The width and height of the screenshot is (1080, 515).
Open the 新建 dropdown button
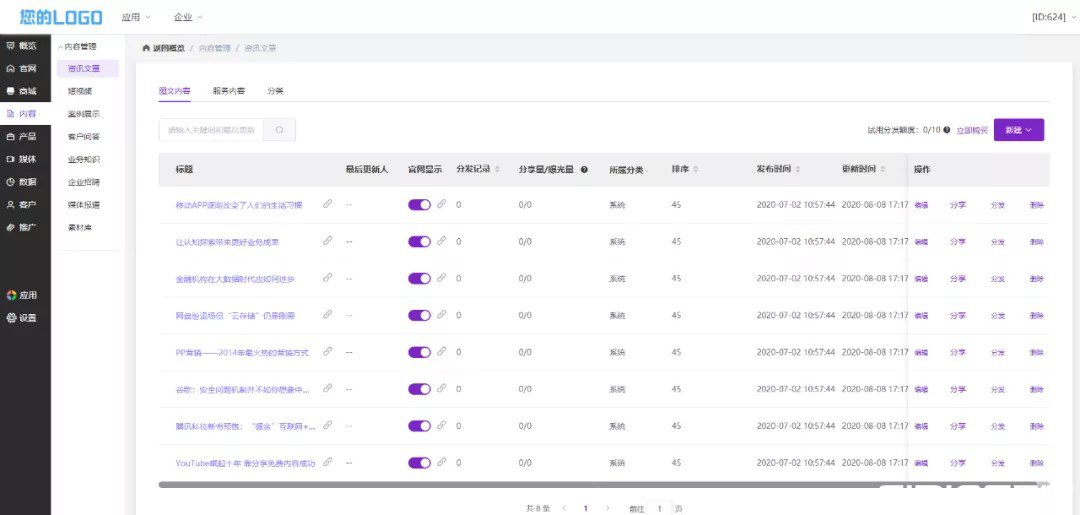click(x=1019, y=130)
